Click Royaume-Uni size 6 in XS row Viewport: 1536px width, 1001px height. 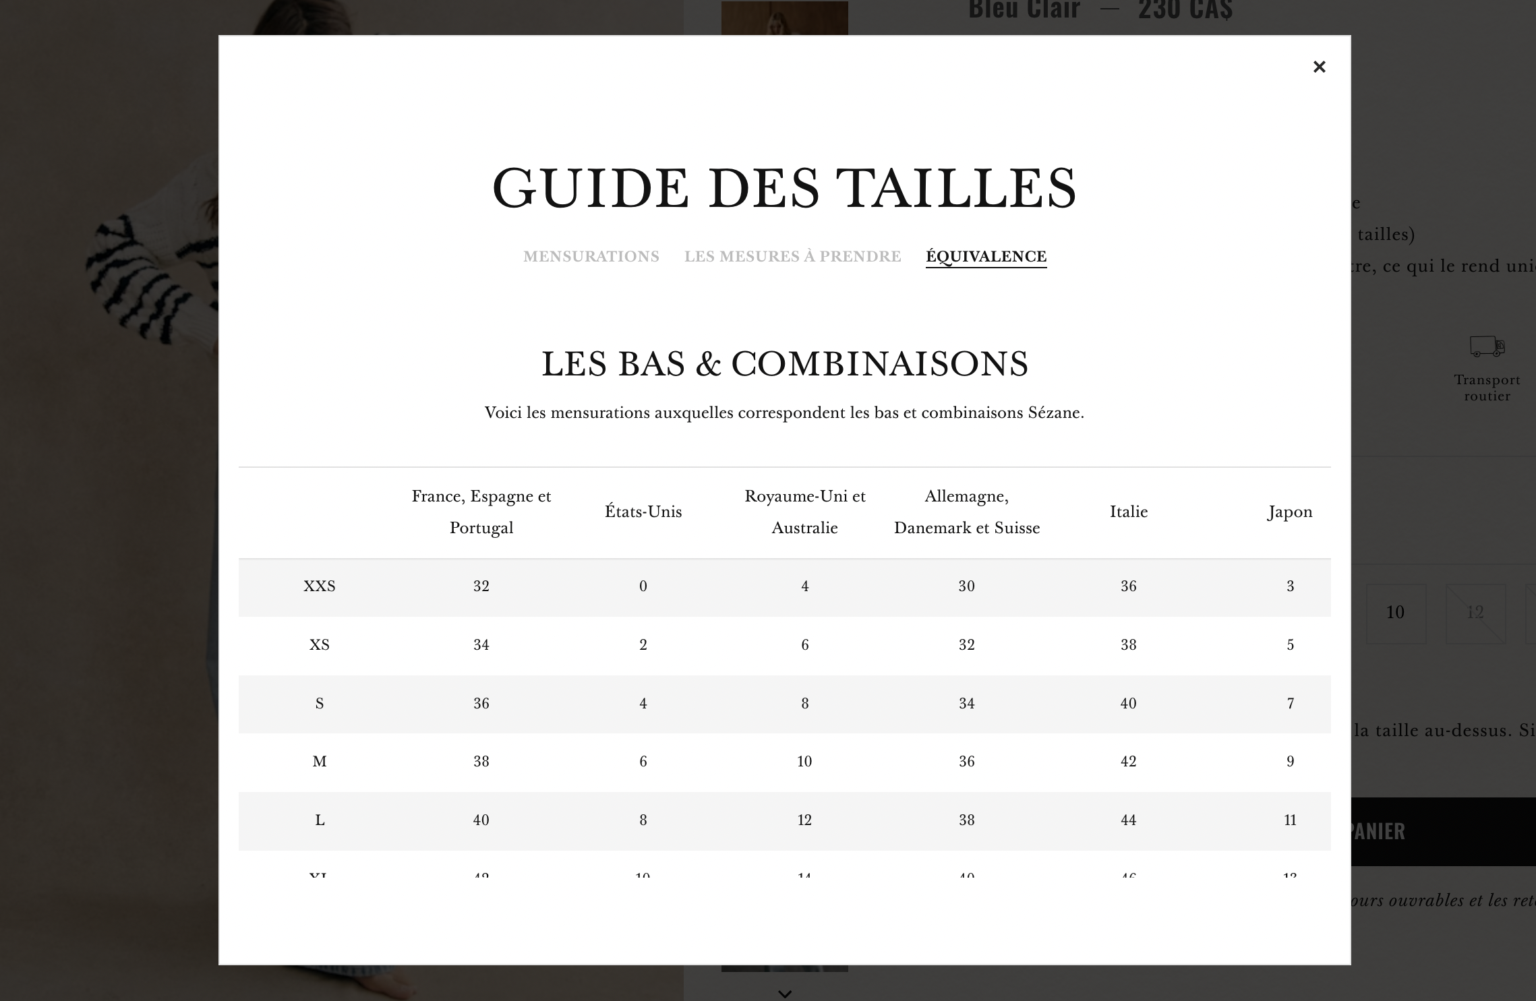click(x=805, y=645)
